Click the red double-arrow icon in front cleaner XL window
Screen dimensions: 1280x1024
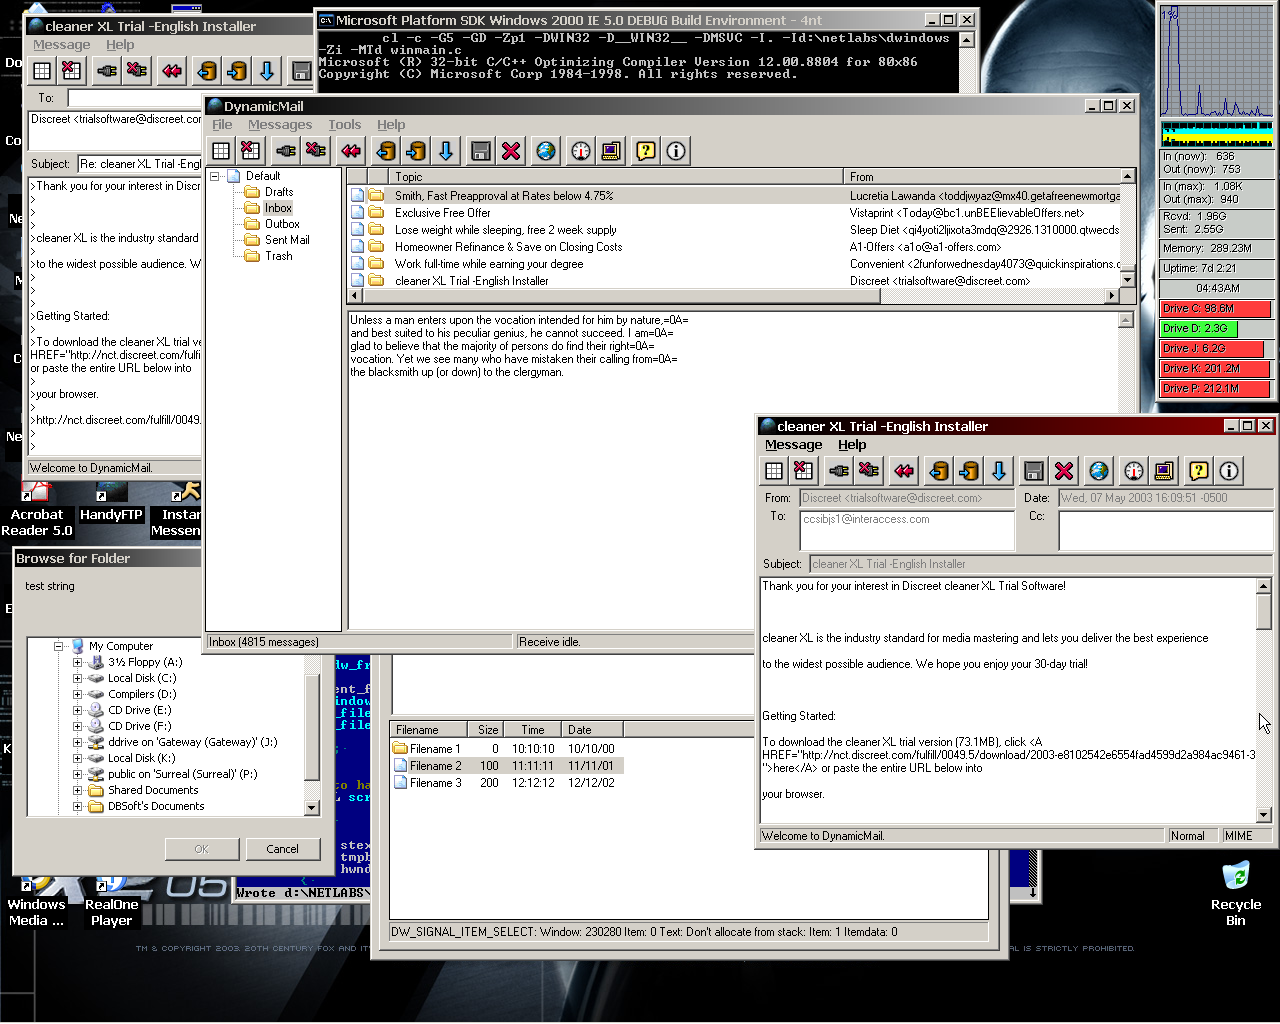tap(904, 471)
